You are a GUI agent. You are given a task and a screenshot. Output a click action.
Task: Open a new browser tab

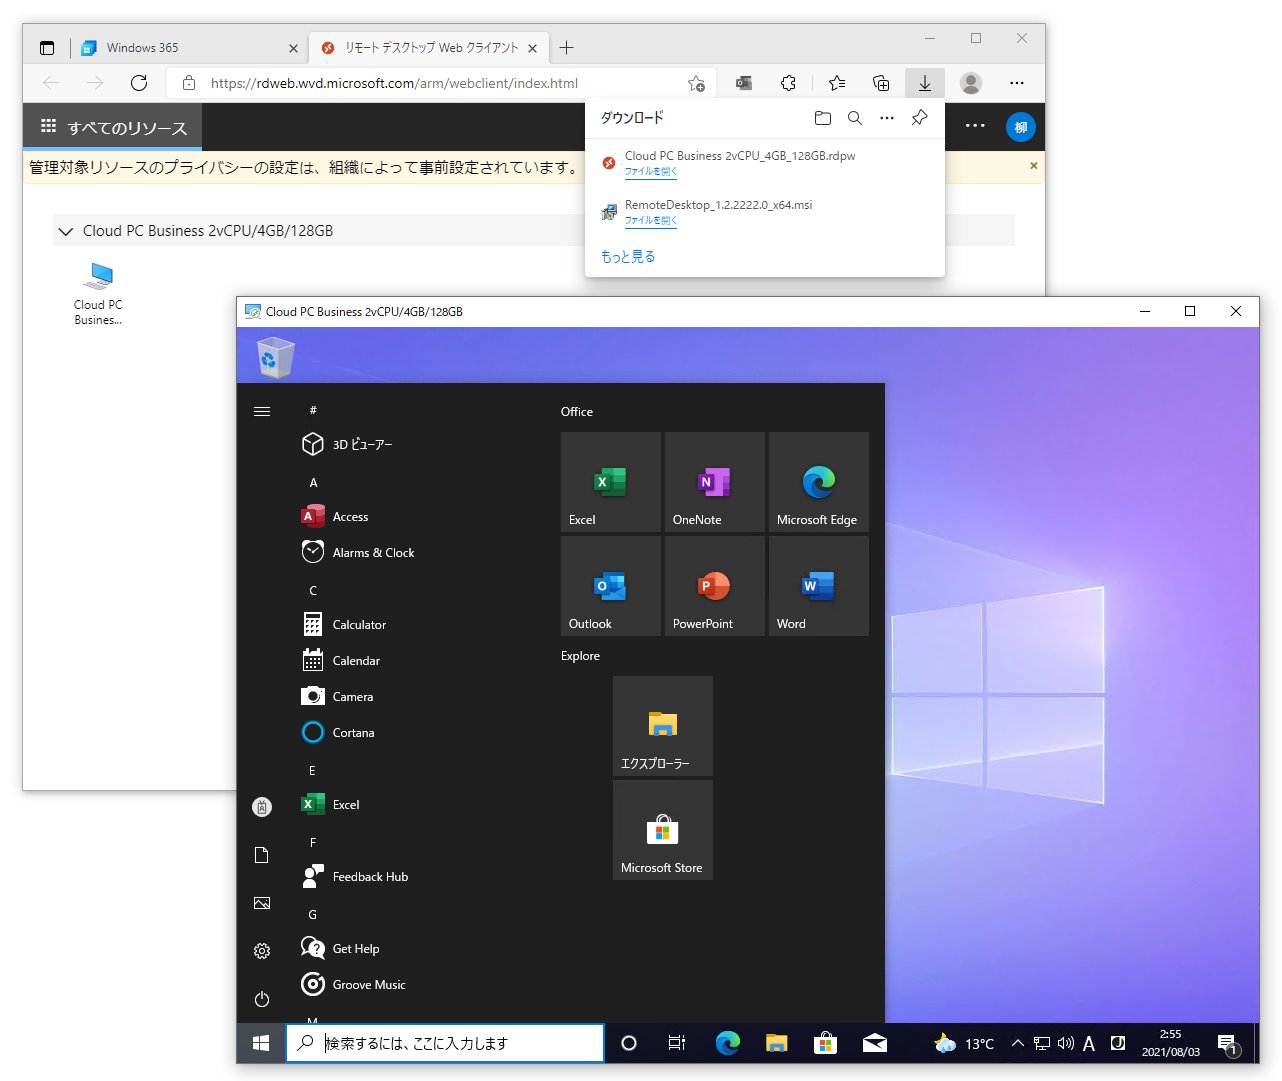(x=567, y=47)
